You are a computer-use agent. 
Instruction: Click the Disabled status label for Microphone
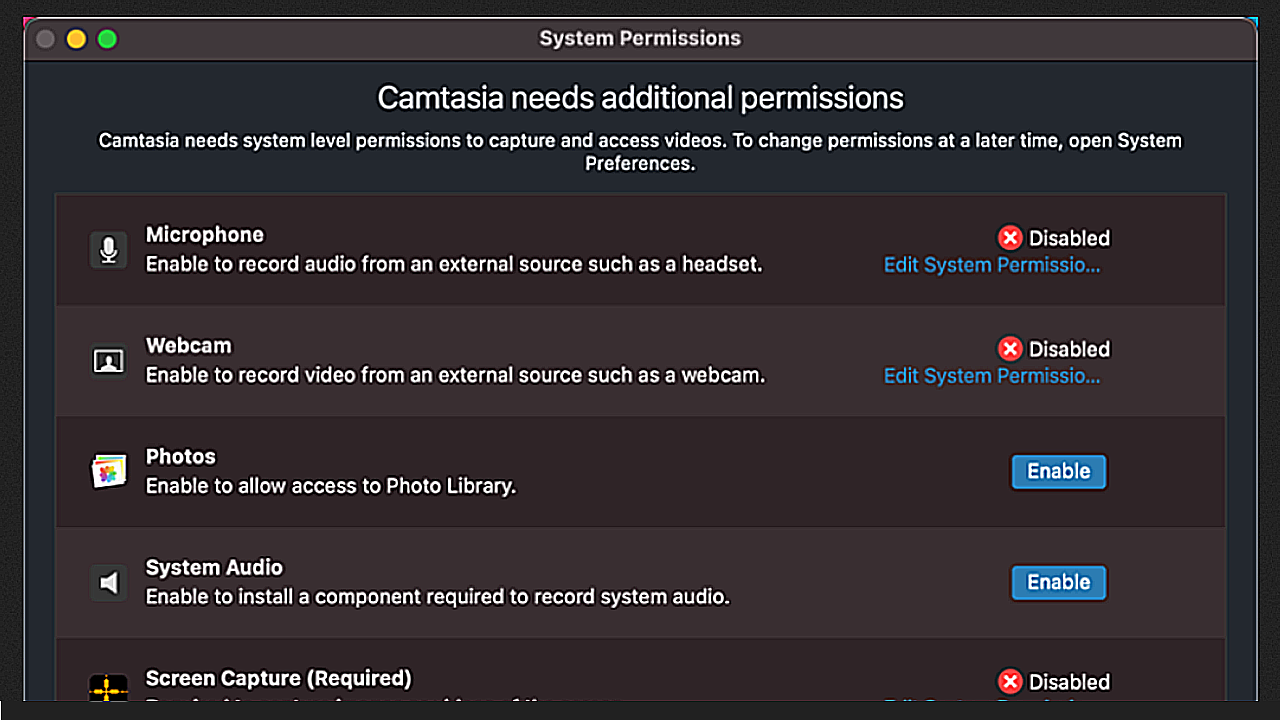(1069, 238)
